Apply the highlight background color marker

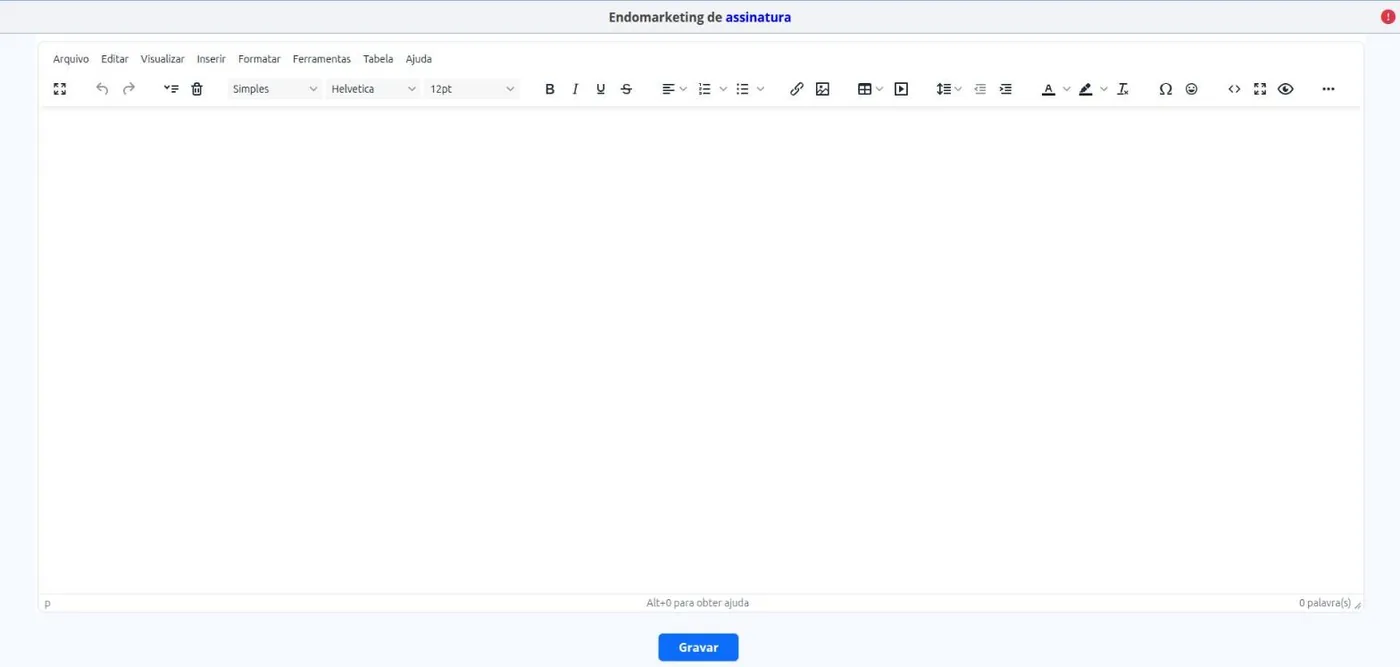click(1086, 89)
